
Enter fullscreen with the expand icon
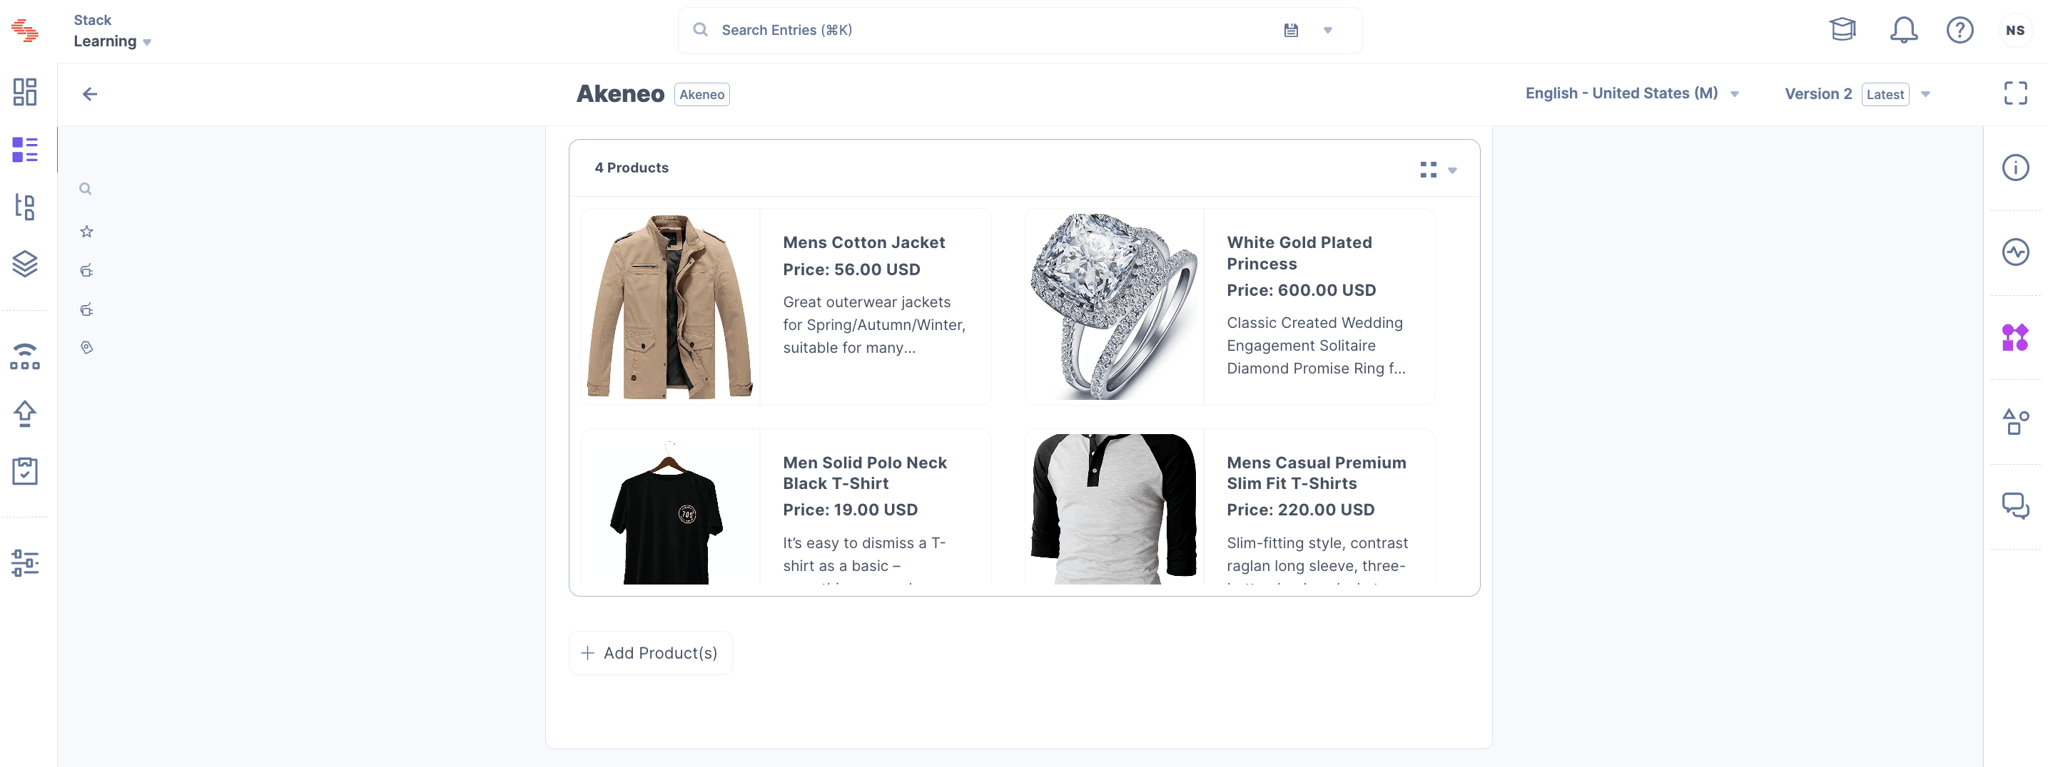tap(2016, 94)
